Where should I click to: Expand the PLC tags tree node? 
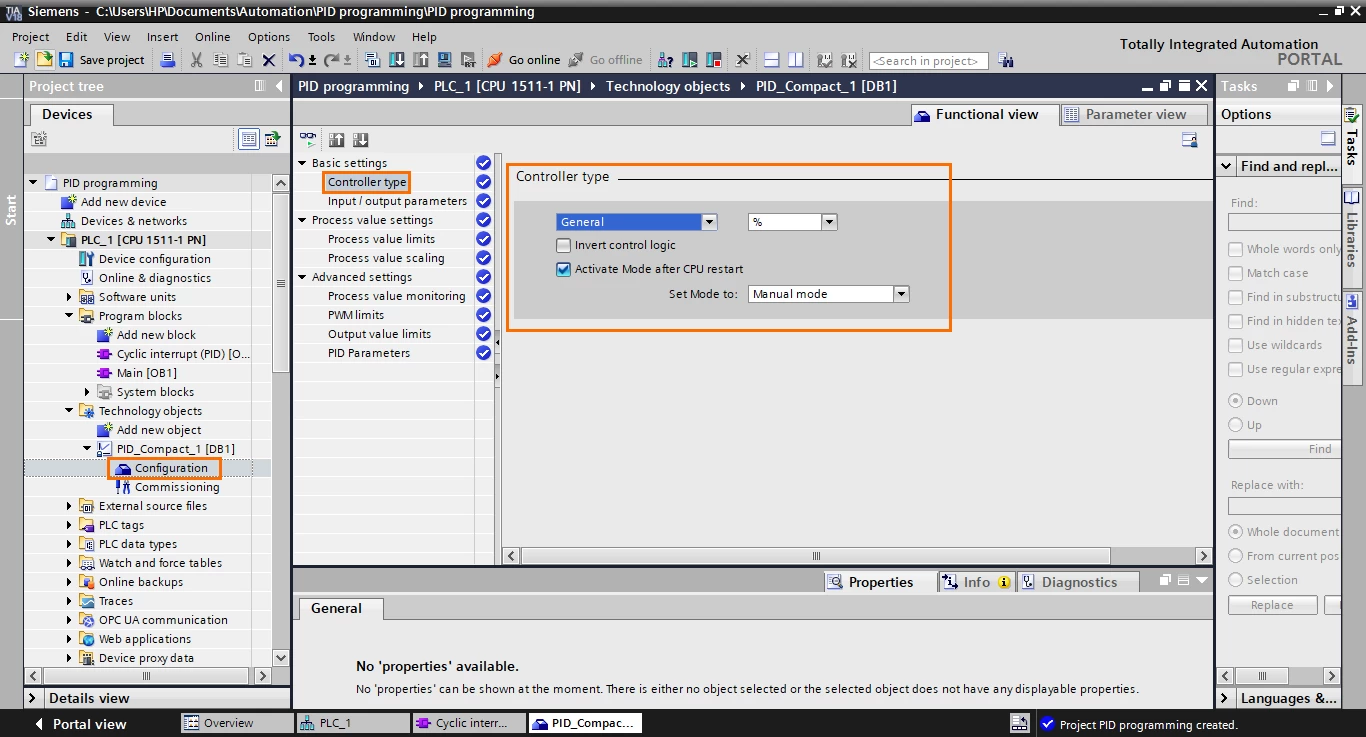[x=69, y=525]
